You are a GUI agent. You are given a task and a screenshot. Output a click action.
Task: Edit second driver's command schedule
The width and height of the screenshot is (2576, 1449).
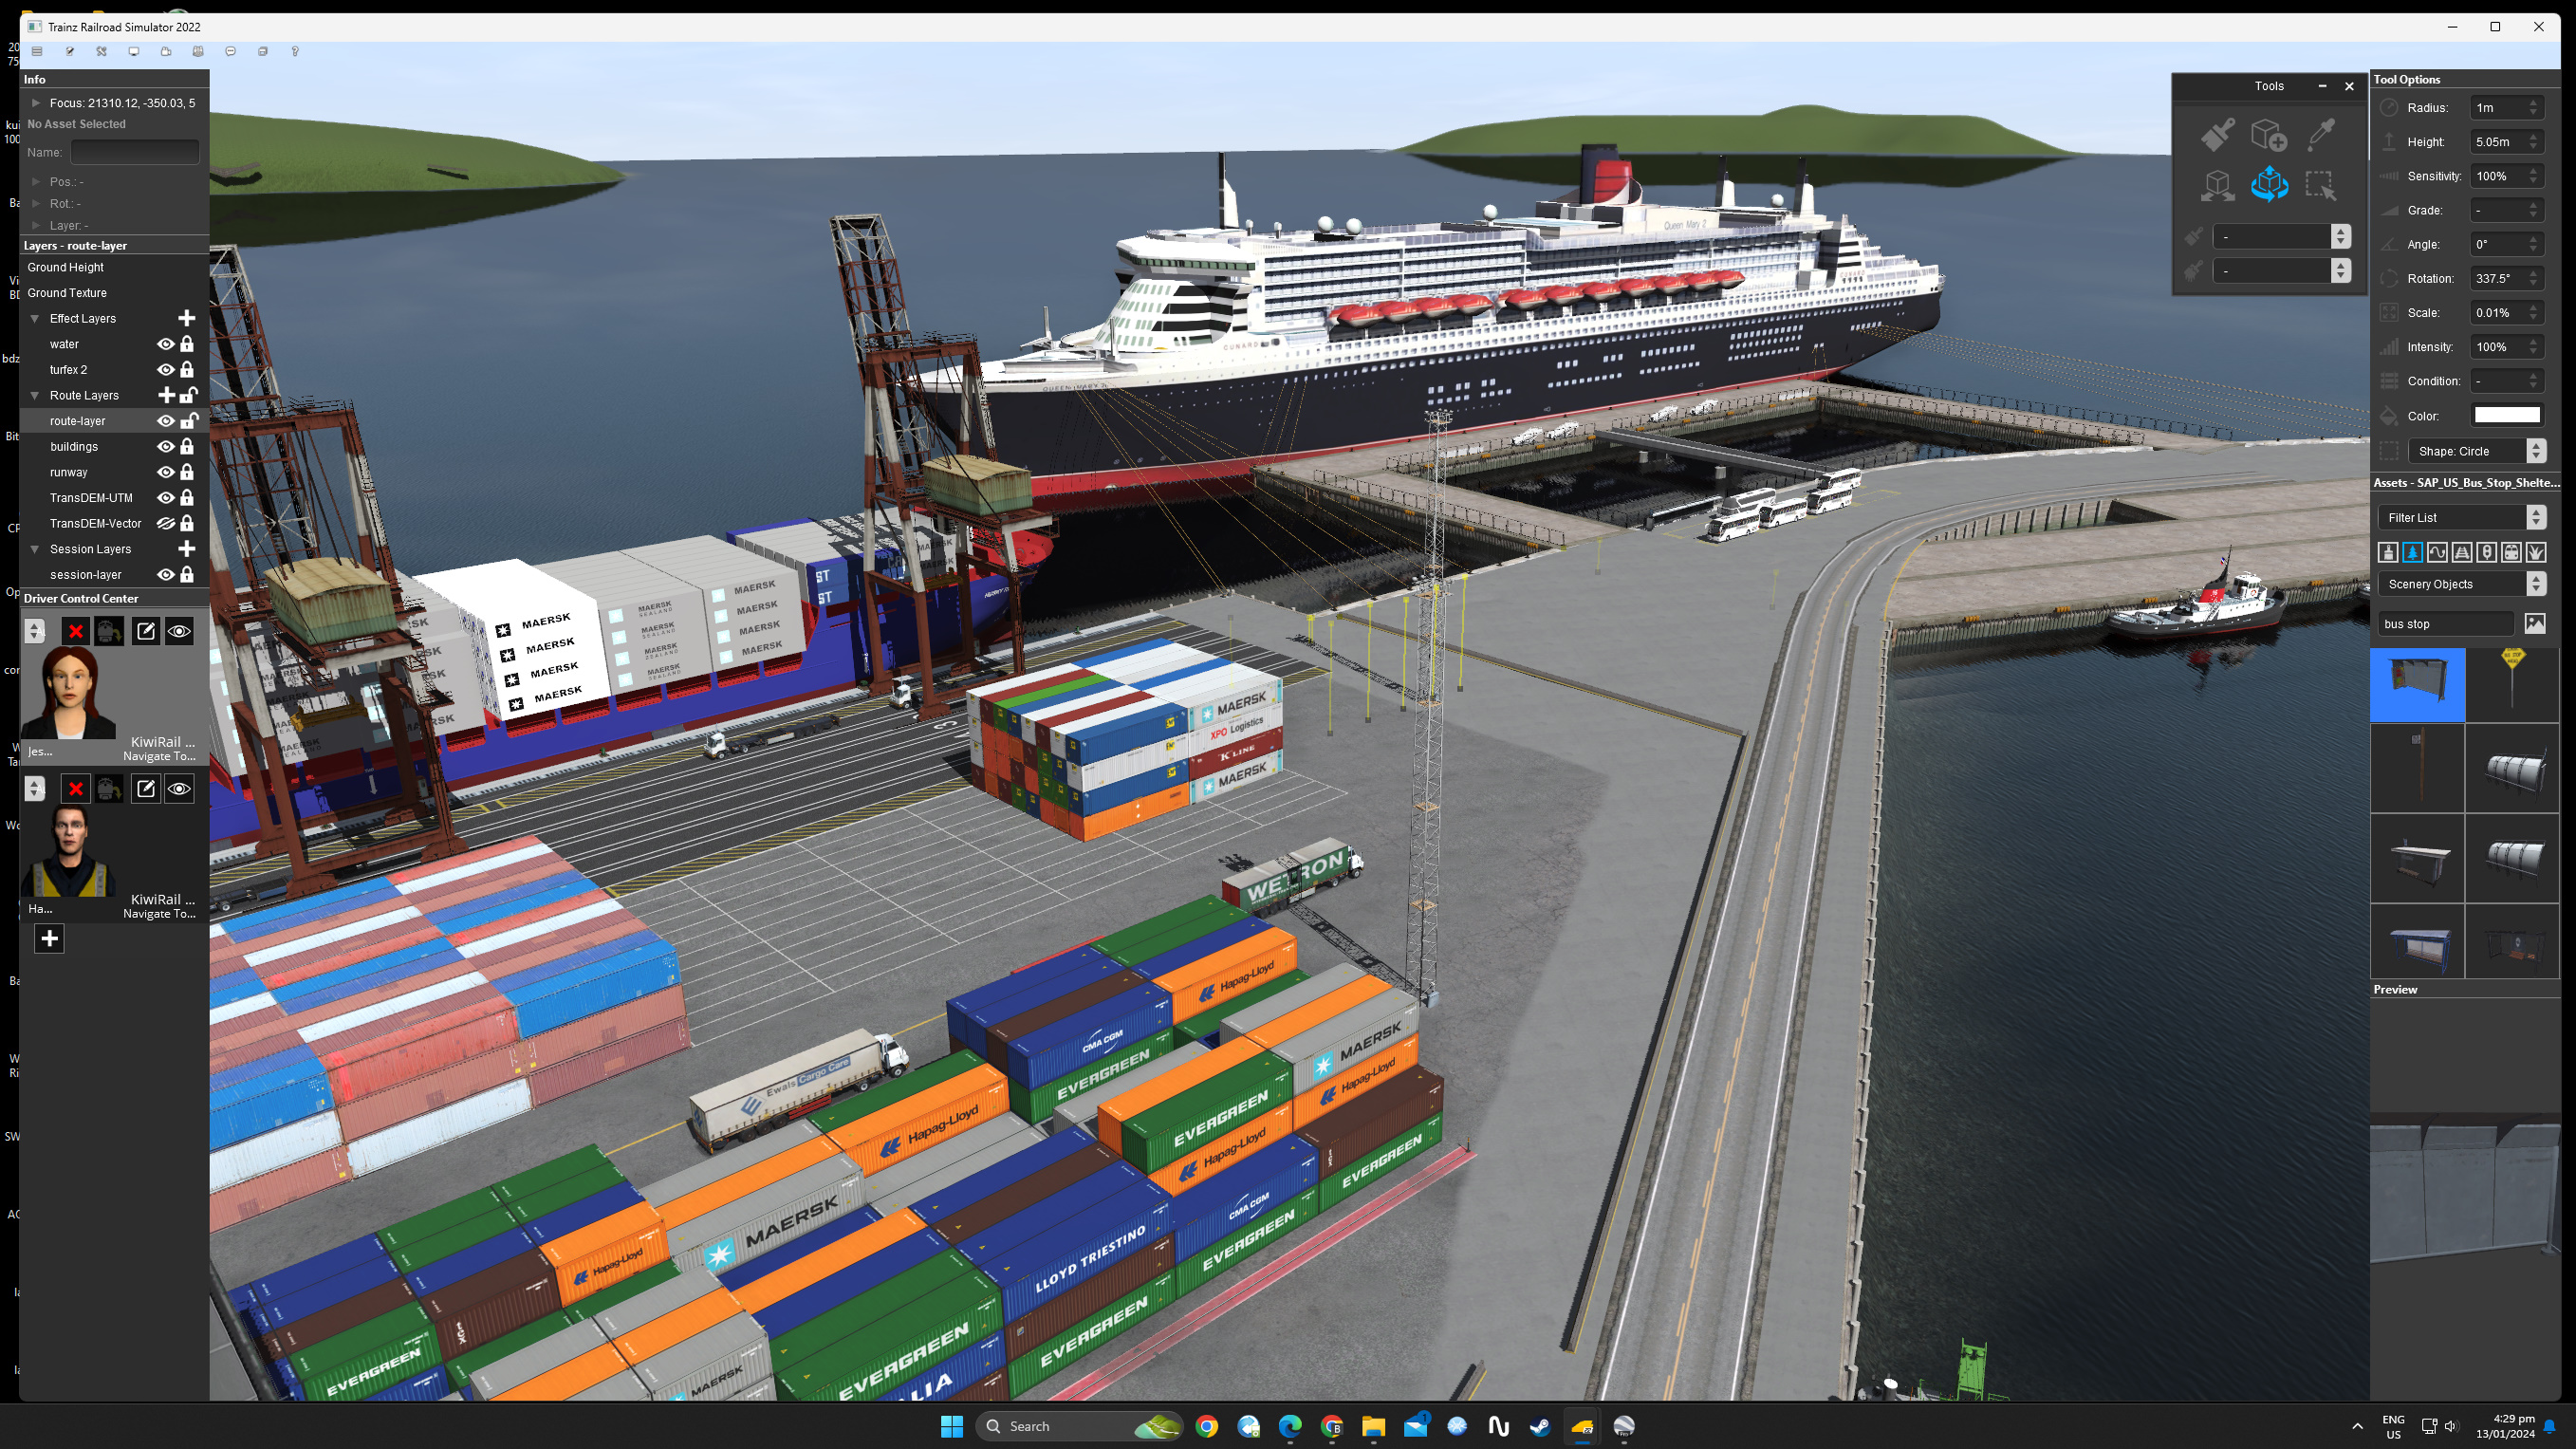point(145,789)
